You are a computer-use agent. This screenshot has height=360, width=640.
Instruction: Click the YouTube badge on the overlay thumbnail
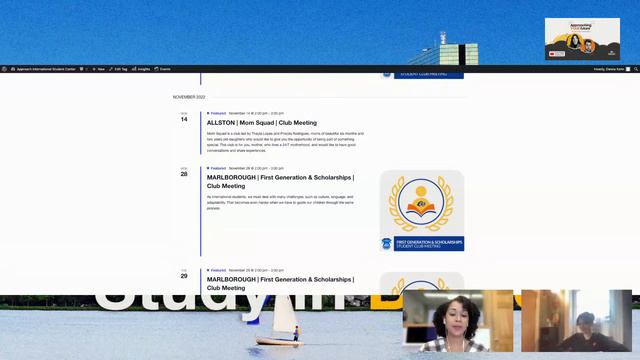point(557,53)
